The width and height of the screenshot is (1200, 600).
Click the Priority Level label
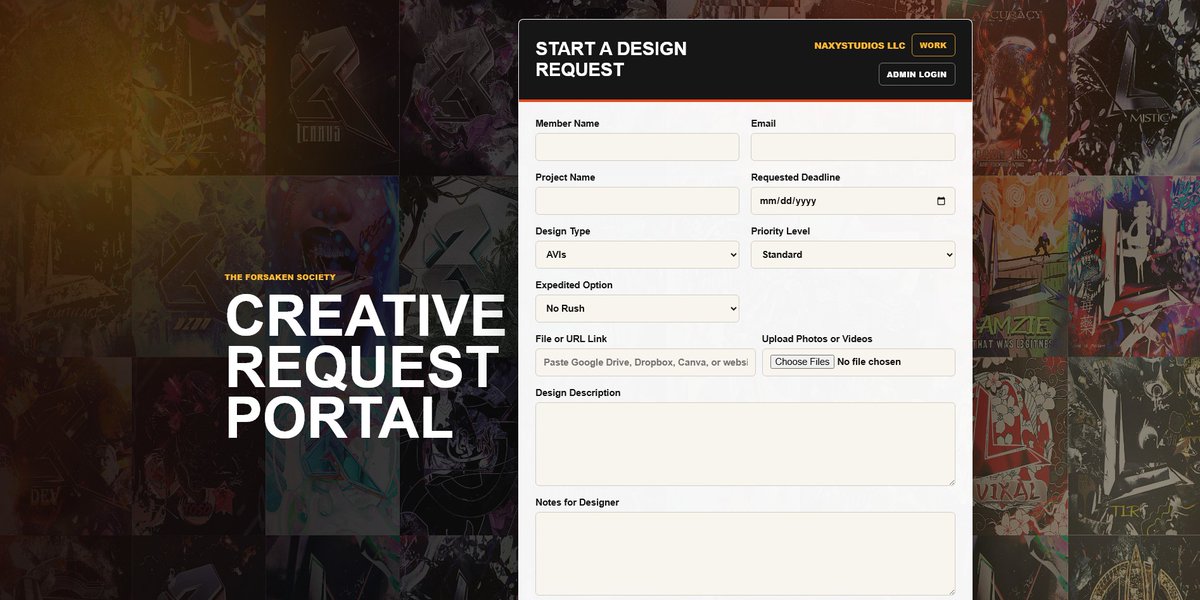[780, 231]
